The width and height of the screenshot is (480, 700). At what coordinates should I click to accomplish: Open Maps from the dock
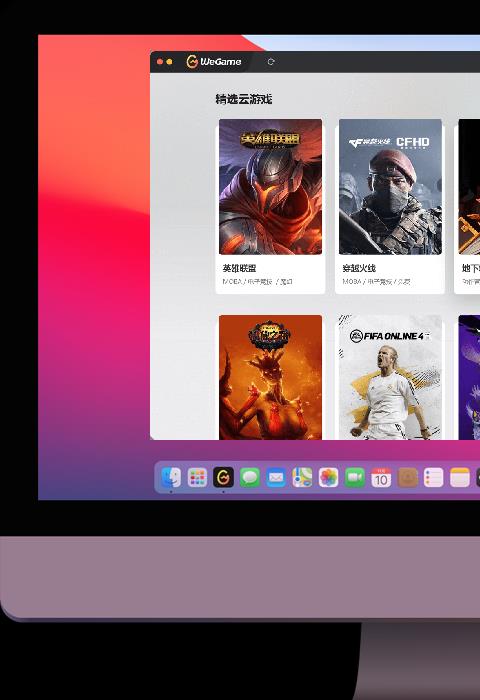[302, 477]
